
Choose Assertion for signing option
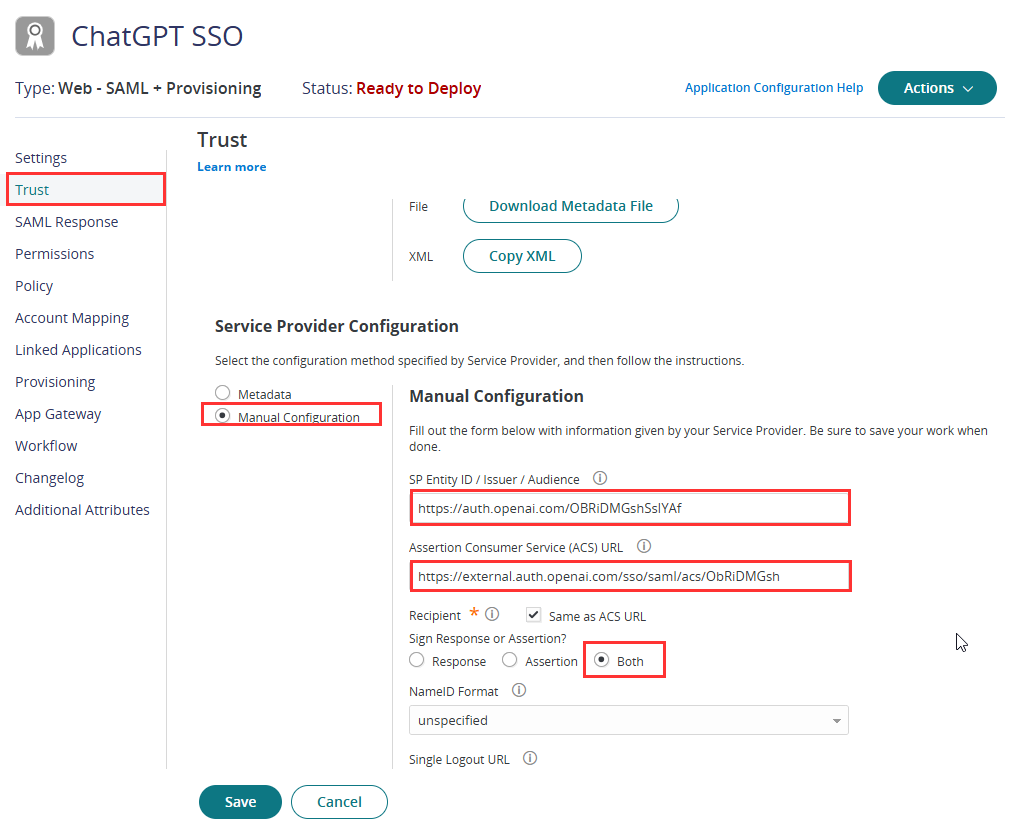[x=509, y=660]
